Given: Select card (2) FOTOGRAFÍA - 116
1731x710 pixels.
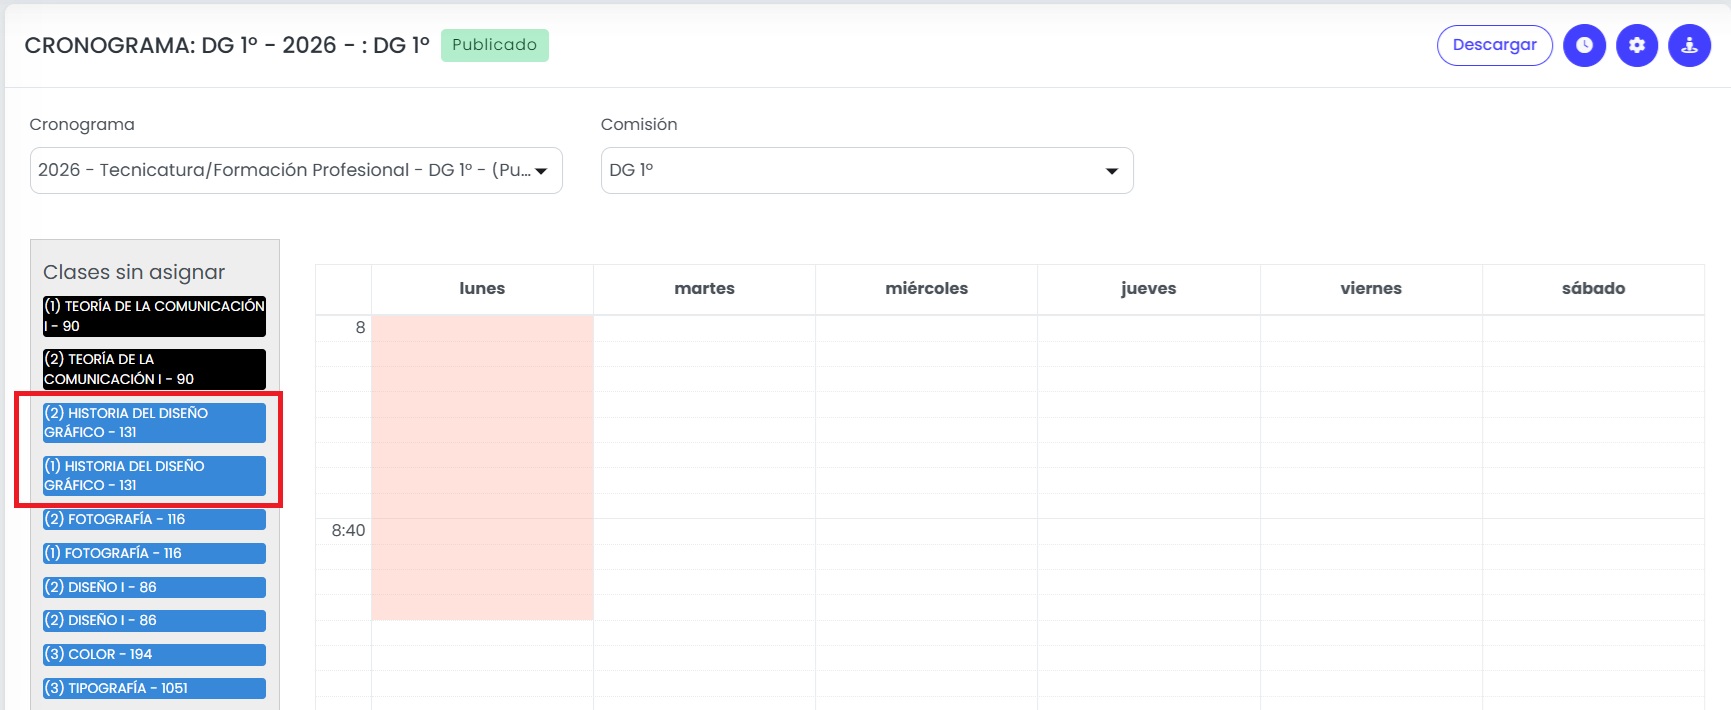Looking at the screenshot, I should pyautogui.click(x=154, y=519).
